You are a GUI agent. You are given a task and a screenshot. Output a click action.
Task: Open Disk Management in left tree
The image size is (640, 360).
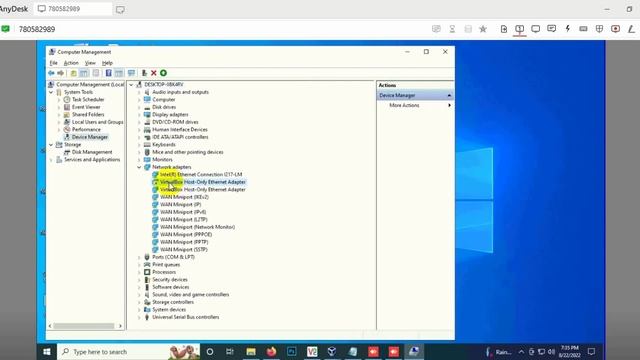(92, 152)
